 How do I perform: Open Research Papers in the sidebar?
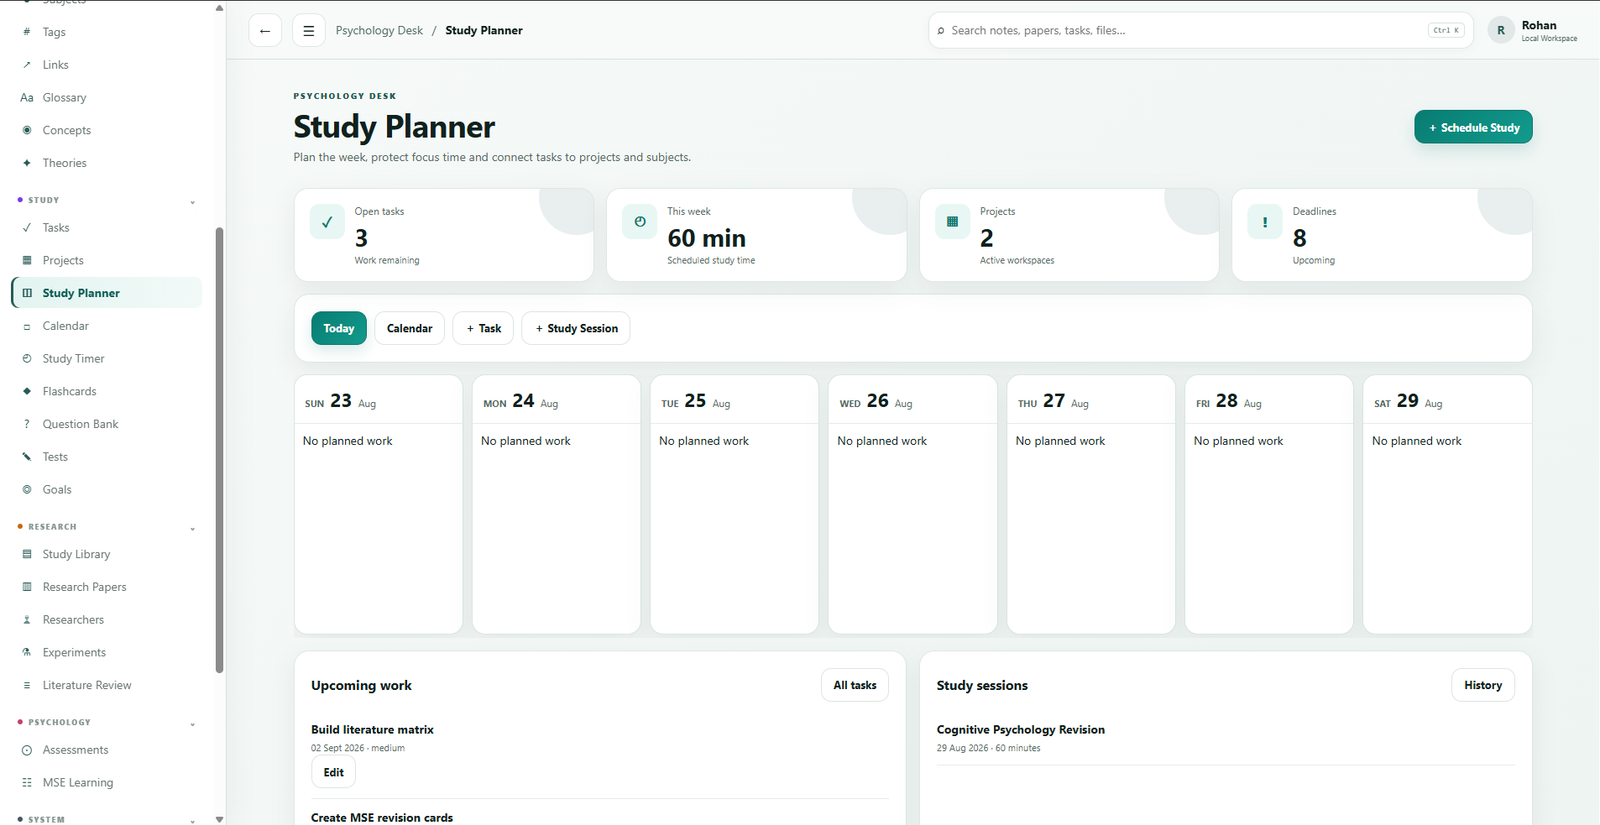[x=106, y=587]
